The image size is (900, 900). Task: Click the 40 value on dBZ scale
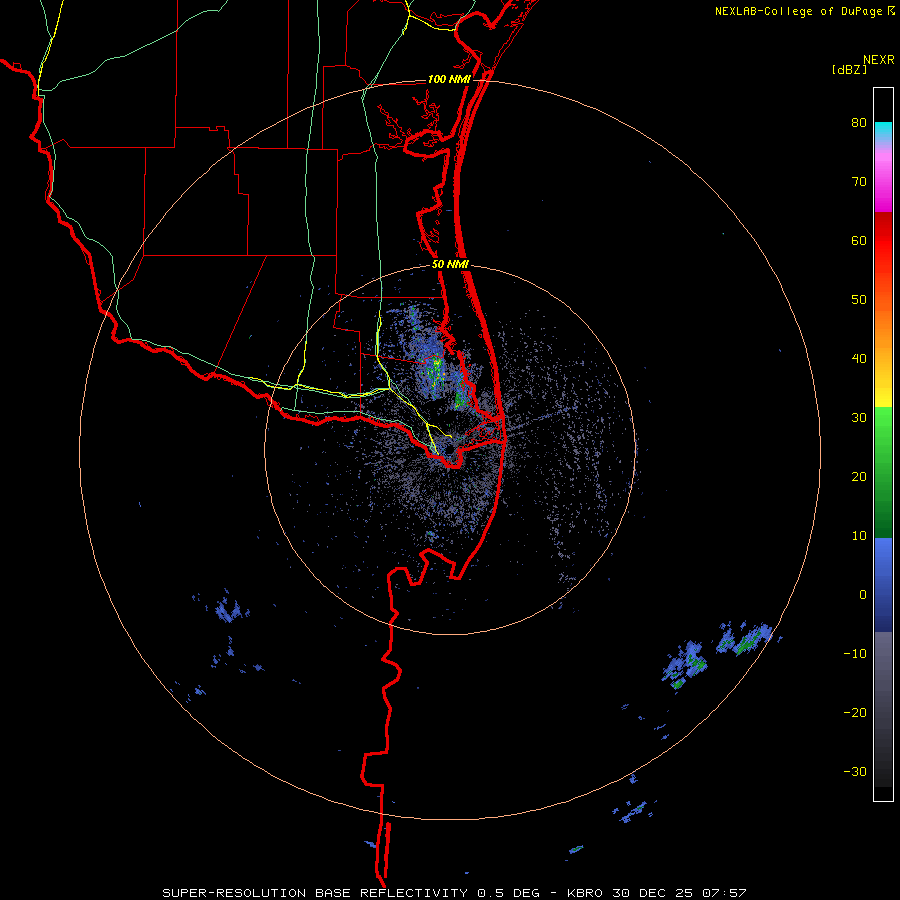pos(859,359)
